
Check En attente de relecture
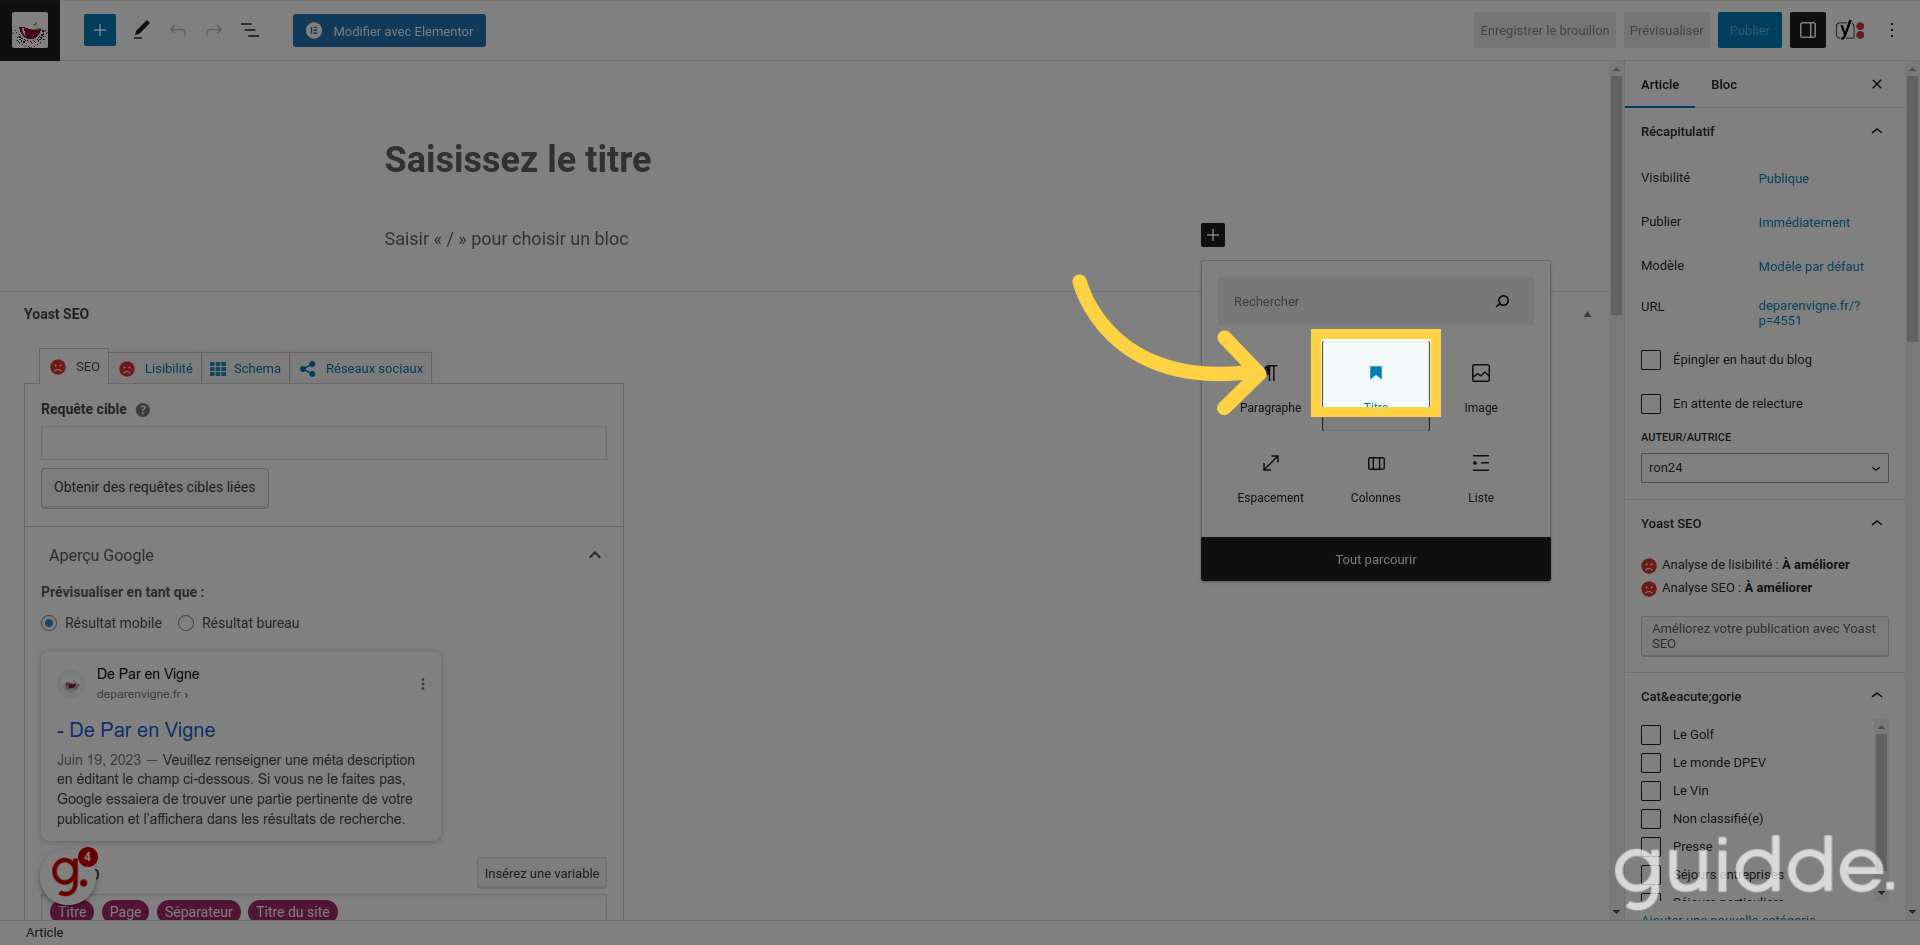(x=1651, y=404)
